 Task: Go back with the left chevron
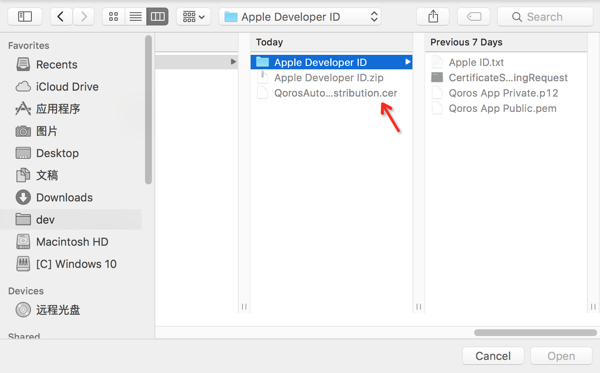point(61,16)
